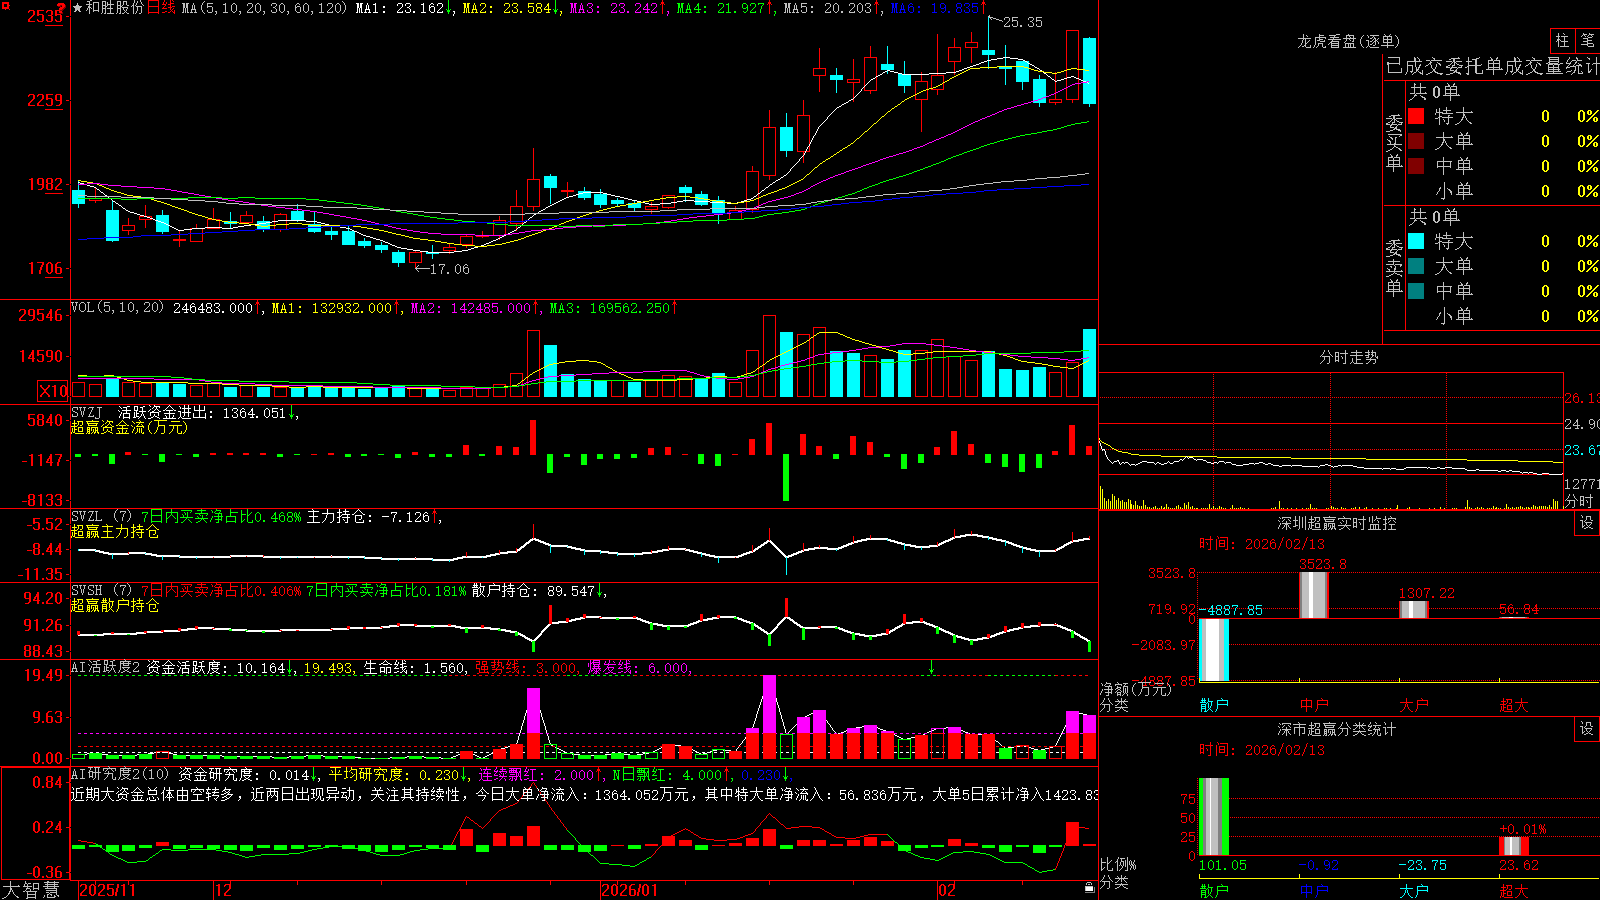Click the 中户 bar showing 3523.8
This screenshot has height=900, width=1600.
click(1314, 595)
